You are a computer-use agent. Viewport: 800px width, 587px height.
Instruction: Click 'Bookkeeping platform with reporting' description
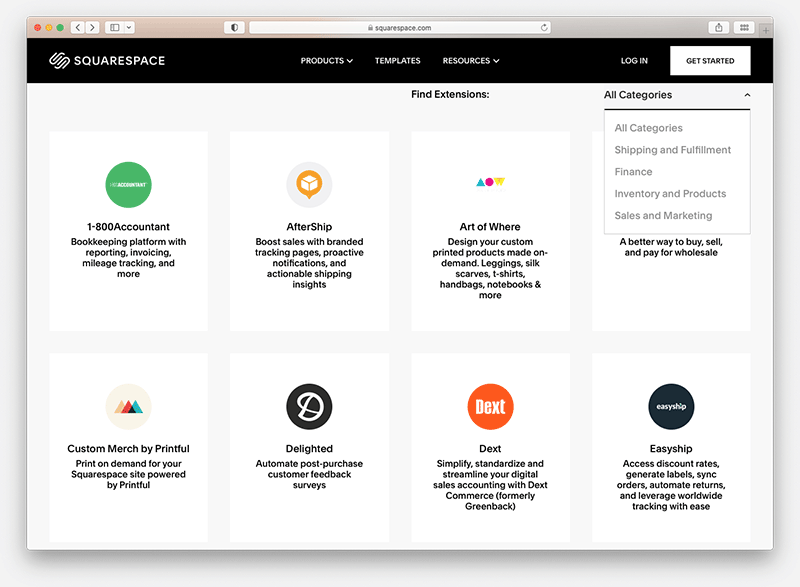(x=129, y=258)
